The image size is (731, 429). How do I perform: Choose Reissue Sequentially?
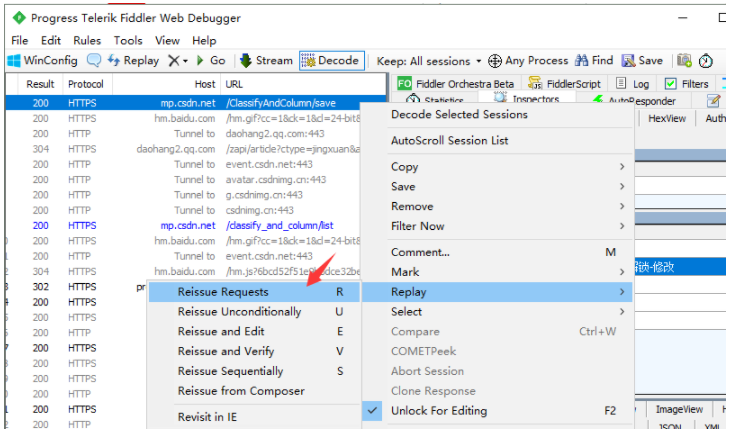pos(255,371)
